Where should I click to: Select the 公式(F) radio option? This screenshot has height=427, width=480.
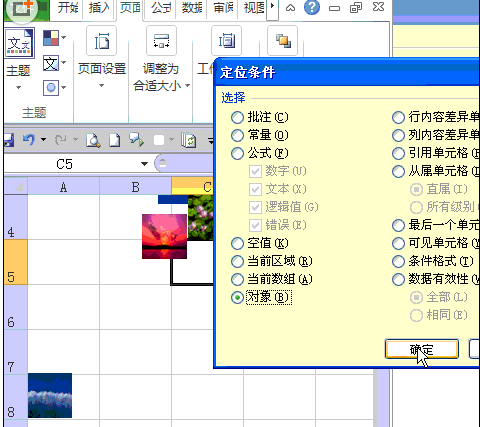[x=237, y=153]
